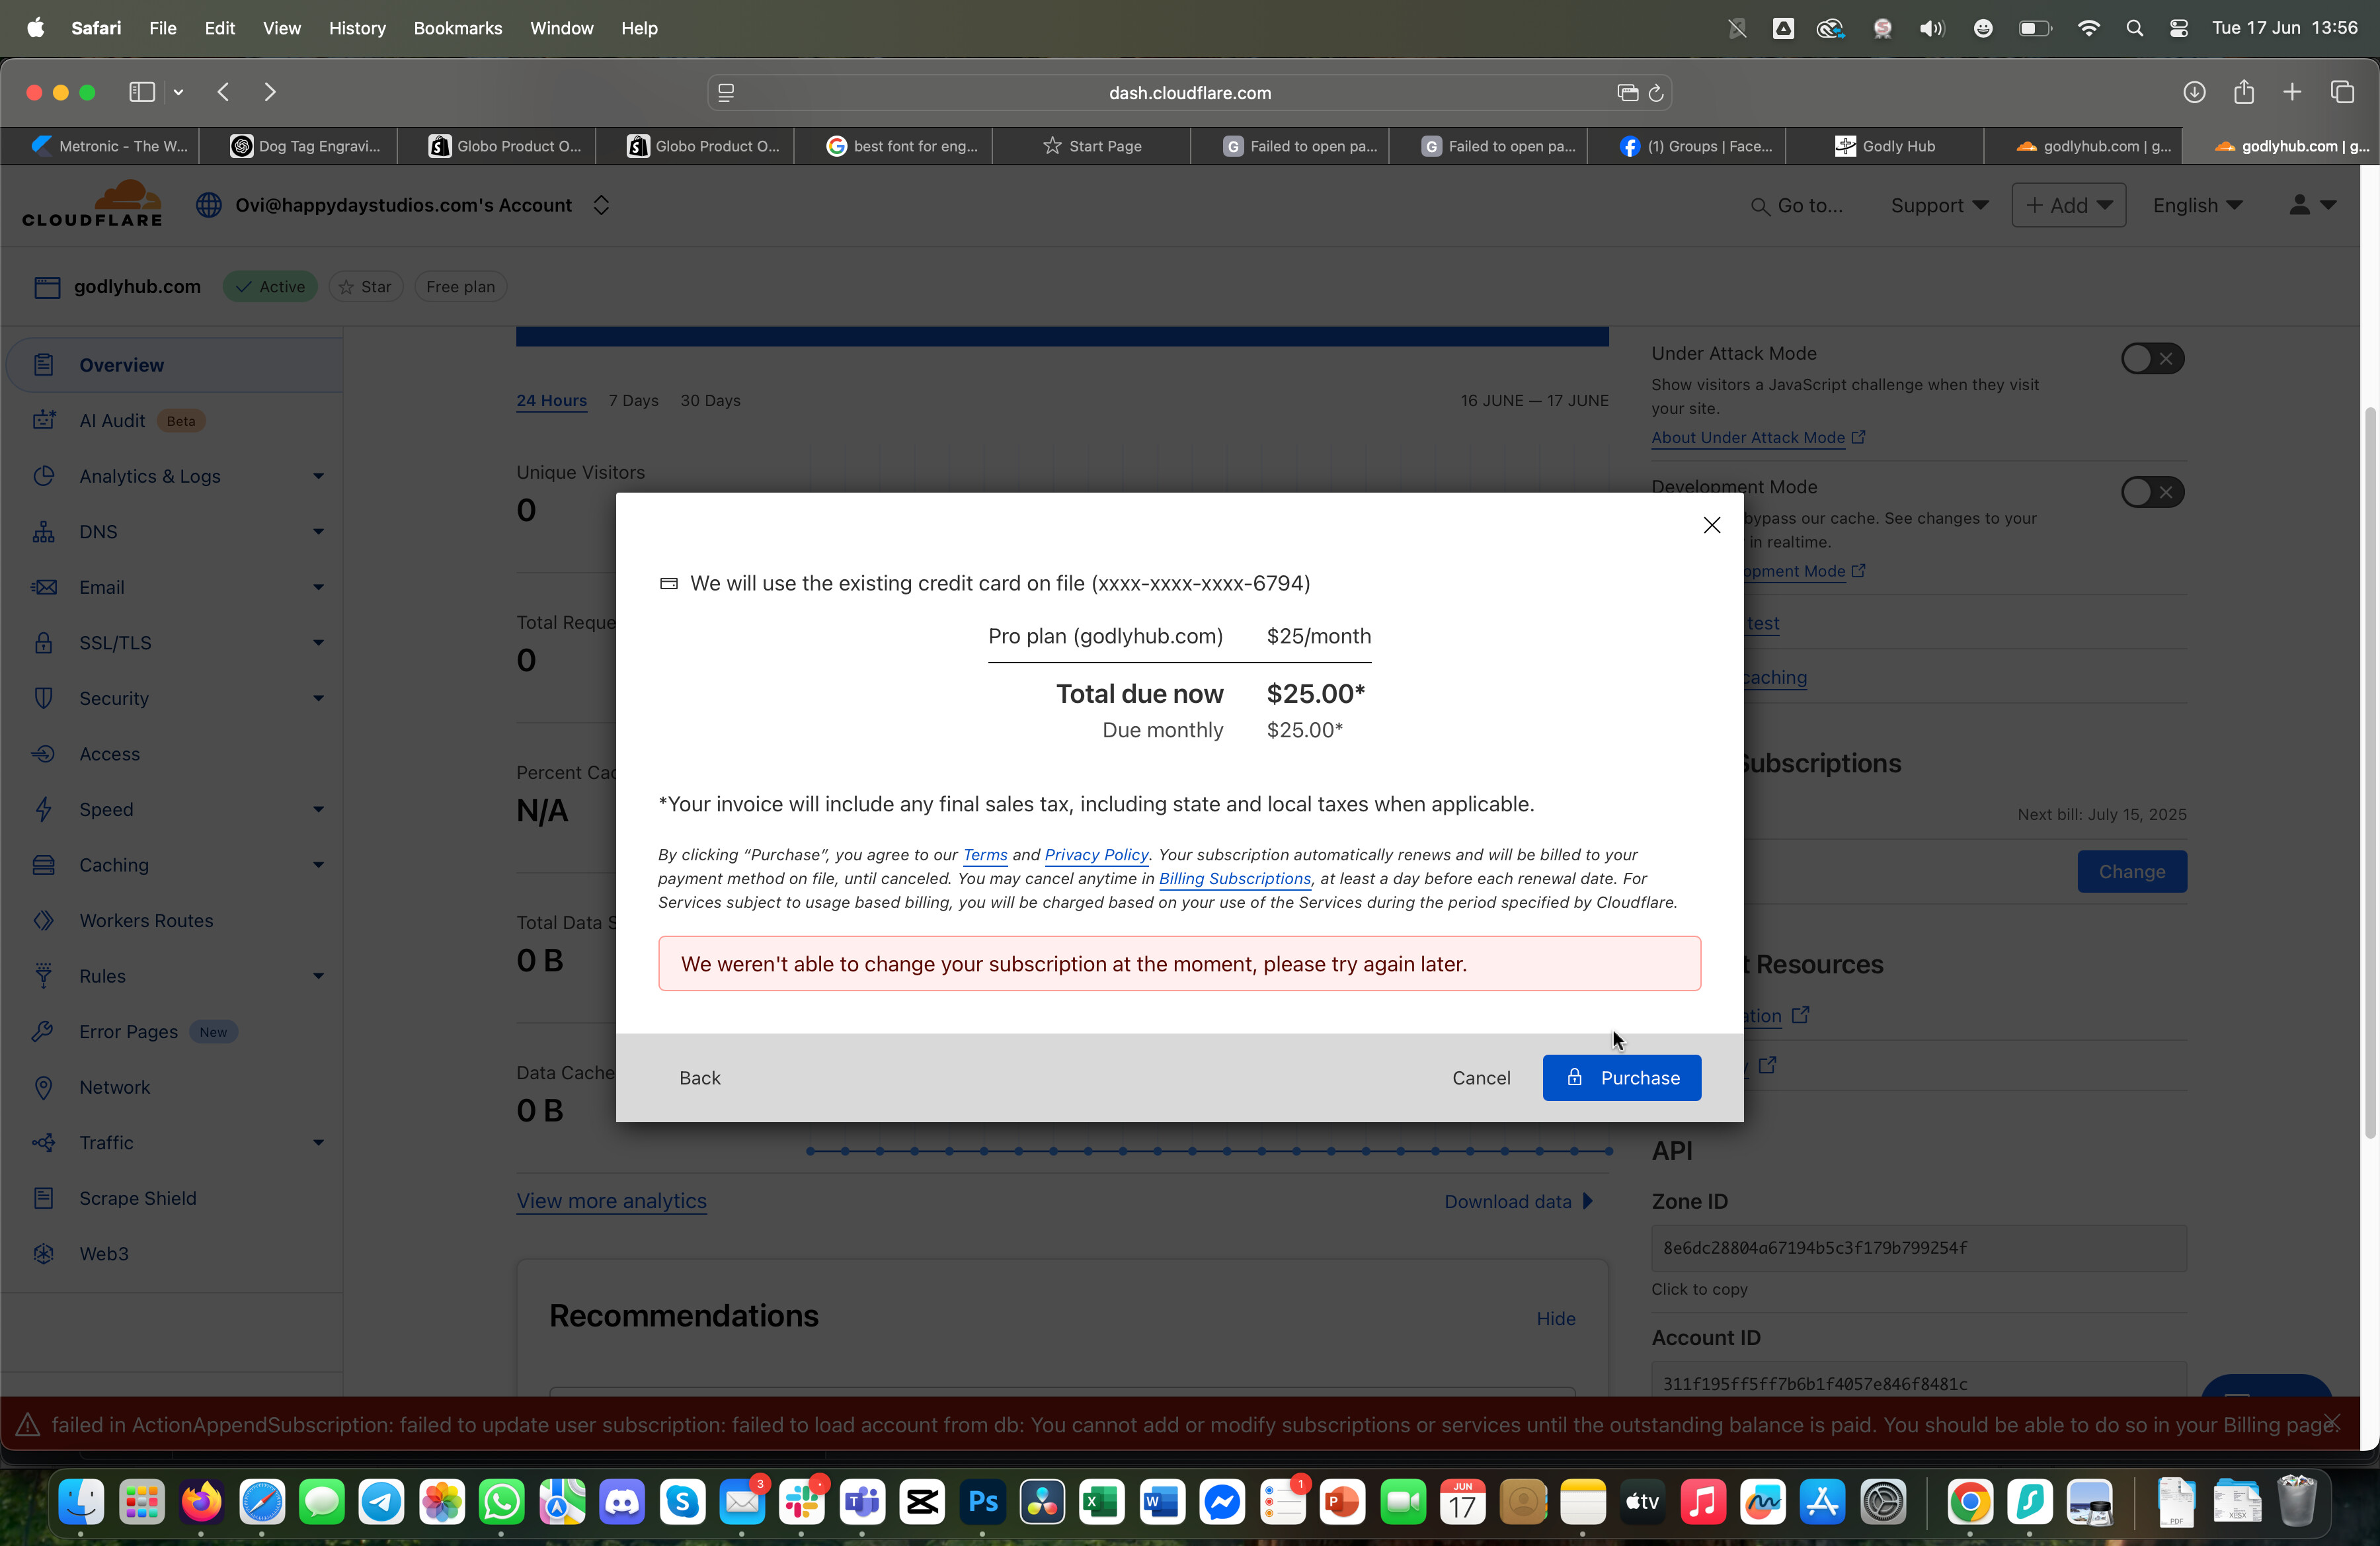Image resolution: width=2380 pixels, height=1546 pixels.
Task: Click Safari sidebar toggle icon
Action: (142, 92)
